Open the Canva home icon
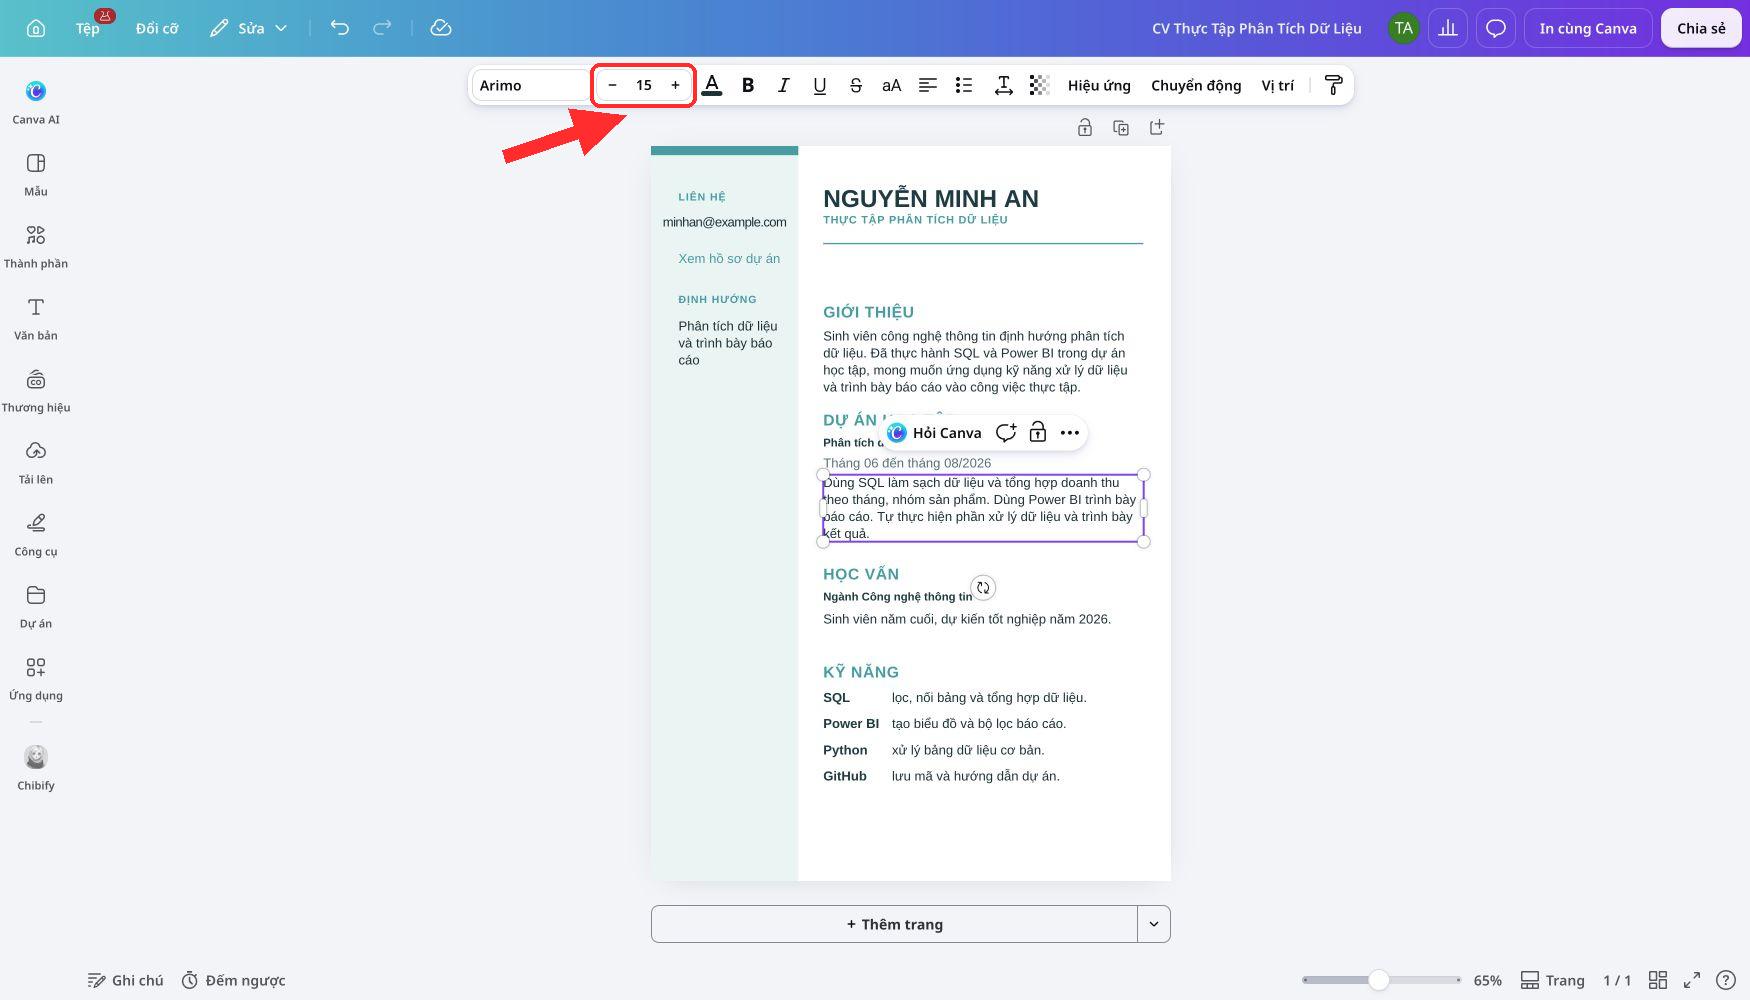 tap(36, 28)
